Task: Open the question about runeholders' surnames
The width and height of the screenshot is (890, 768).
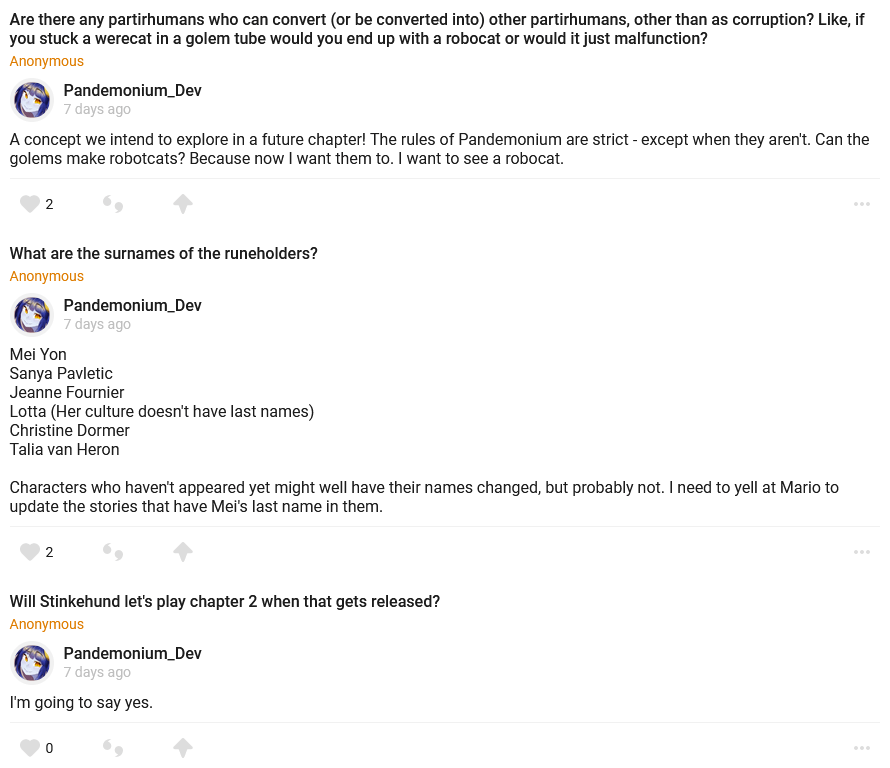Action: tap(164, 254)
